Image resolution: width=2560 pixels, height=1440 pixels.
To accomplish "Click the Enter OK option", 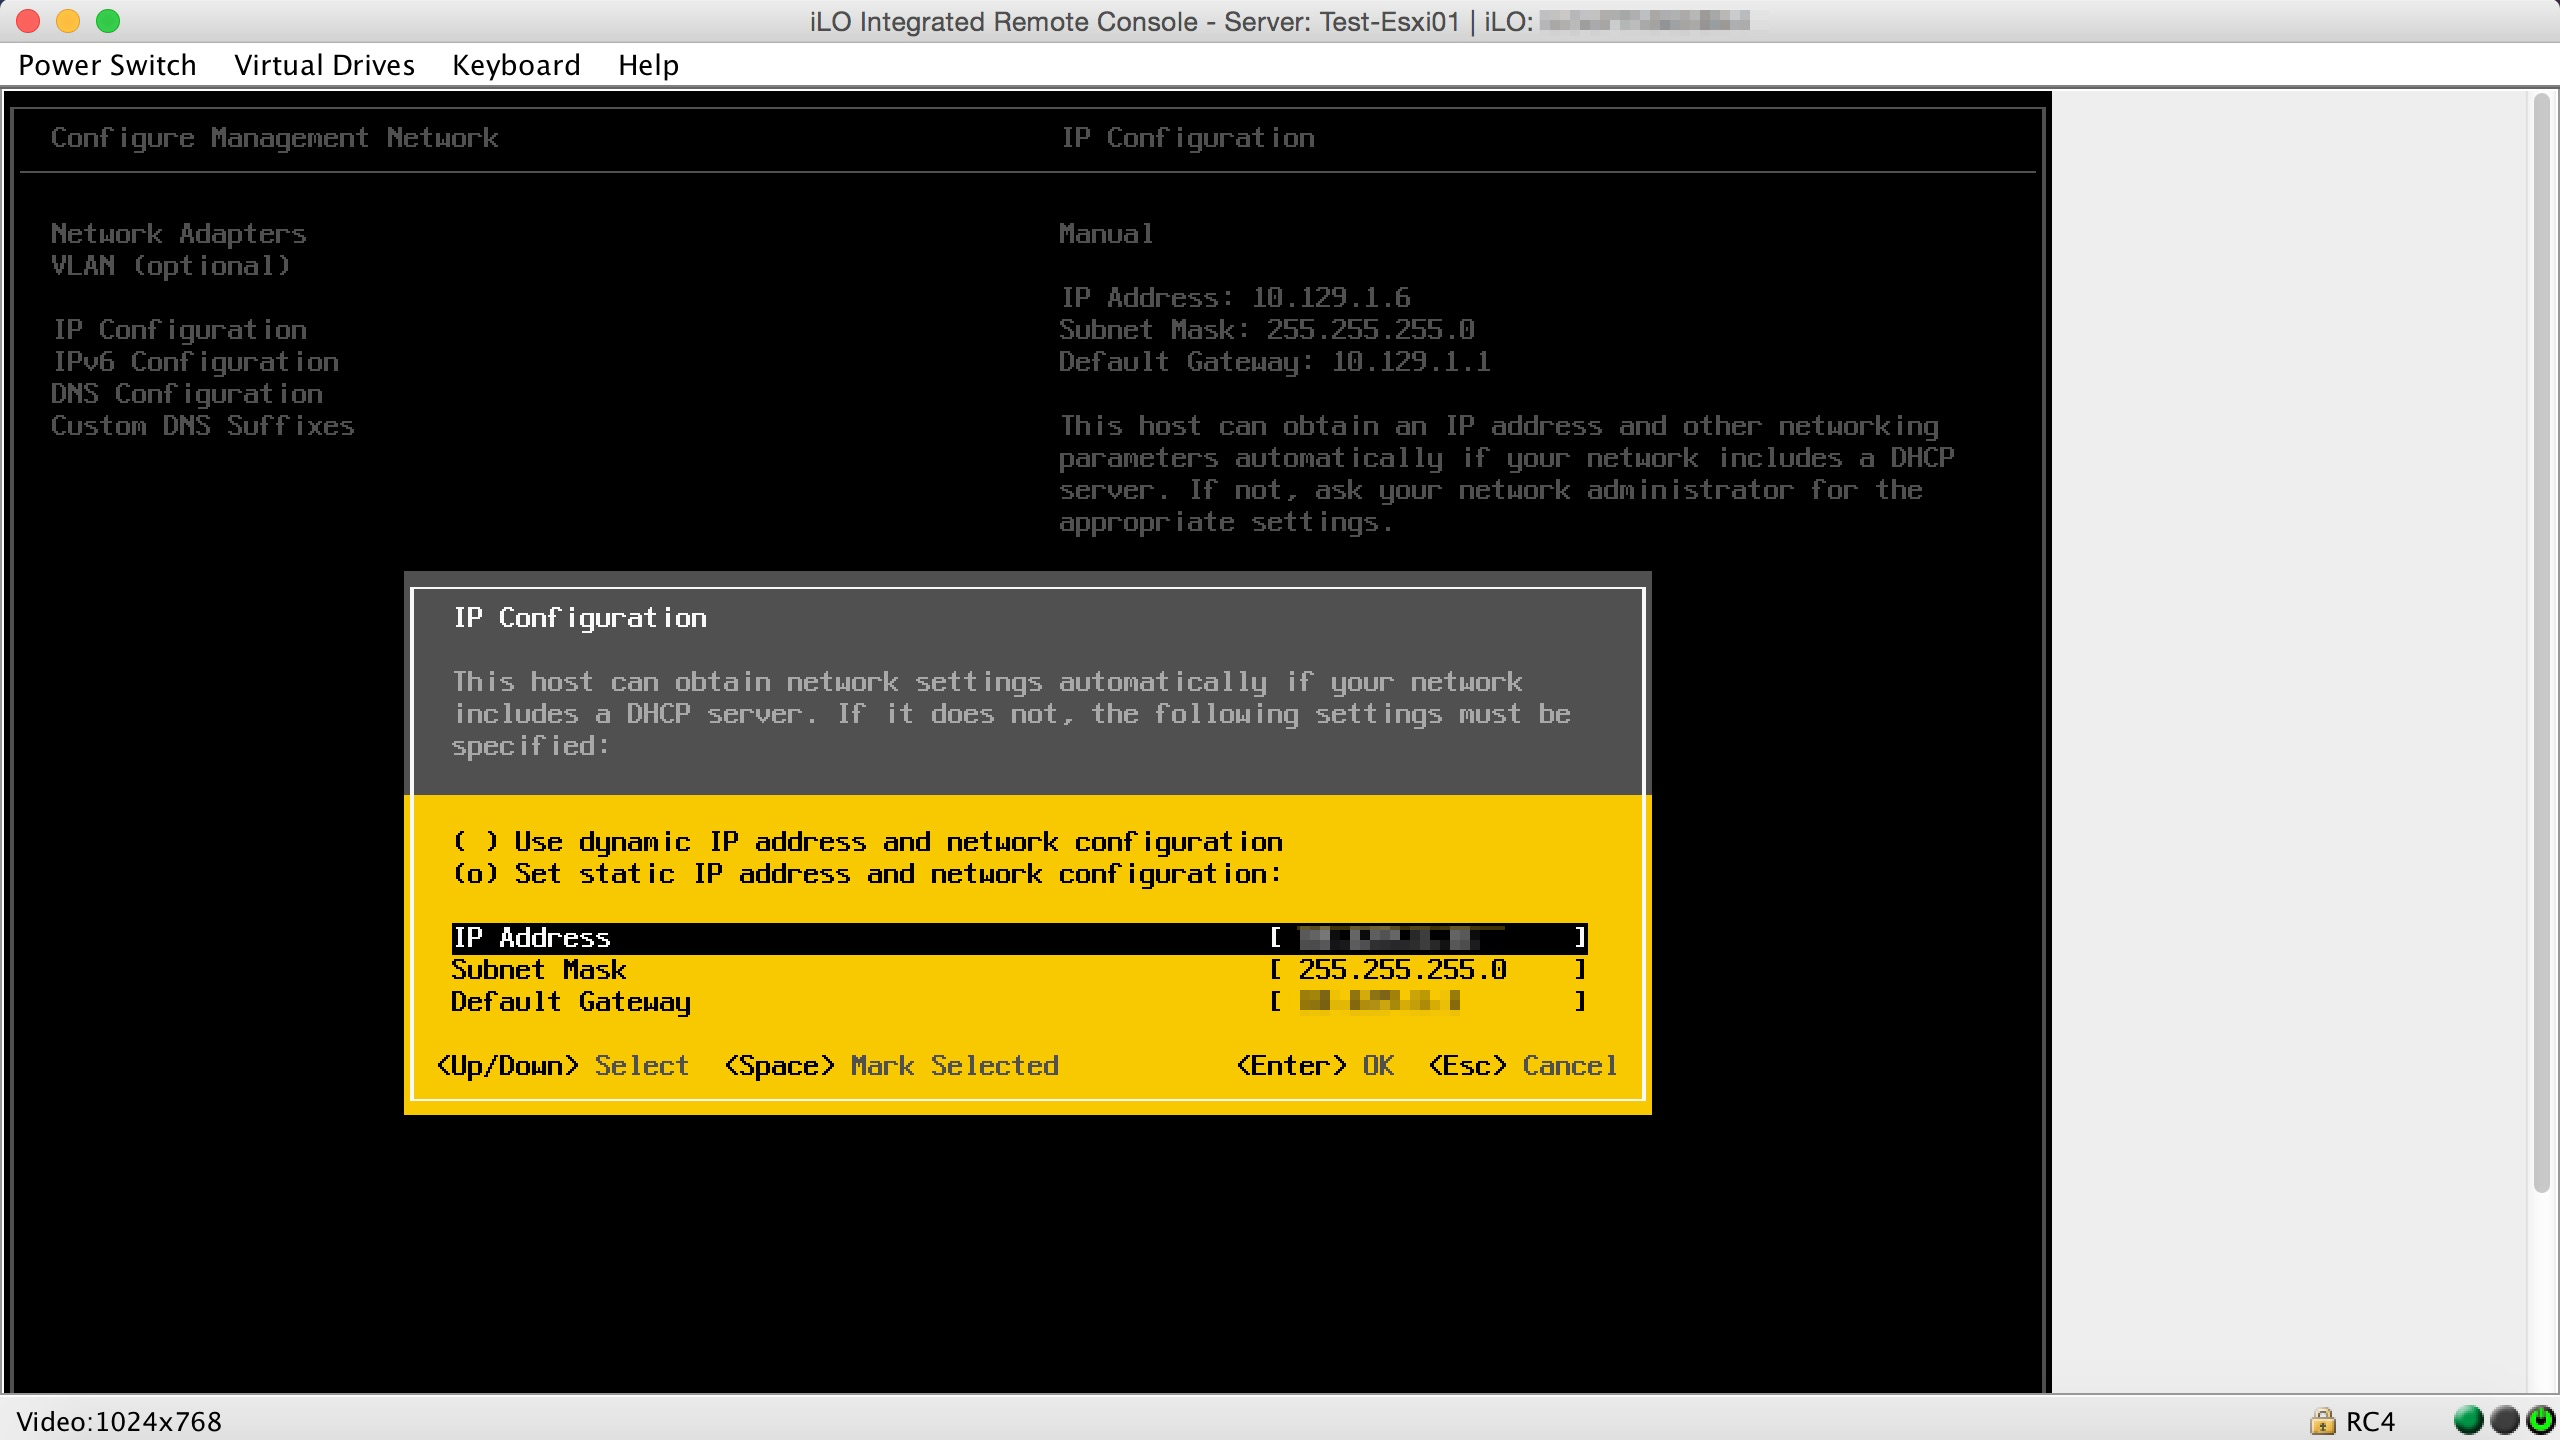I will pyautogui.click(x=1315, y=1066).
